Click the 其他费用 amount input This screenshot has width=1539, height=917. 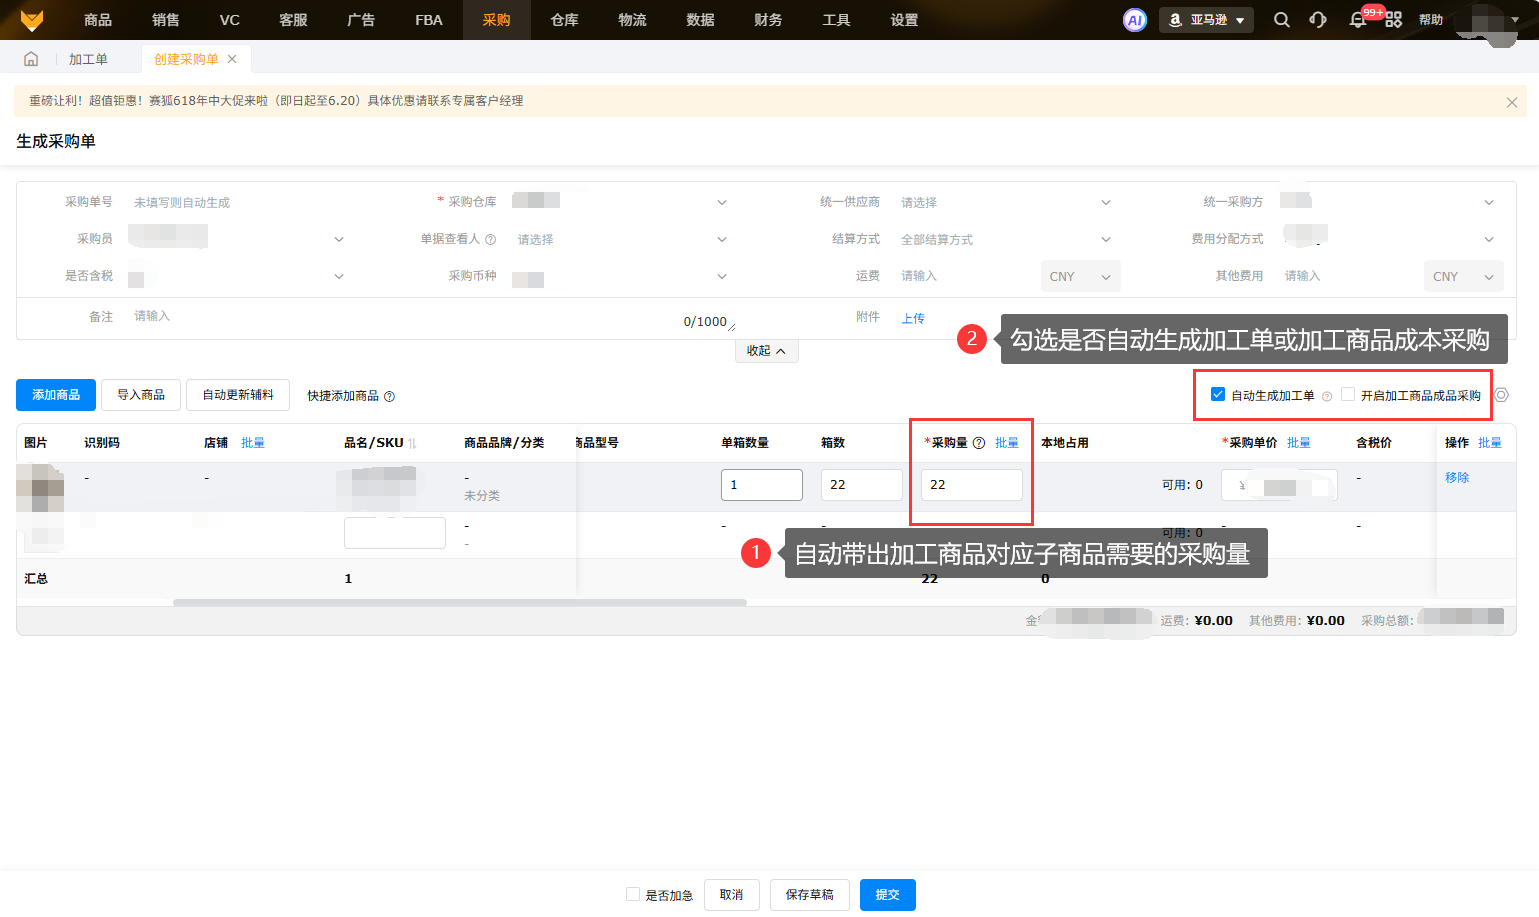(x=1349, y=276)
